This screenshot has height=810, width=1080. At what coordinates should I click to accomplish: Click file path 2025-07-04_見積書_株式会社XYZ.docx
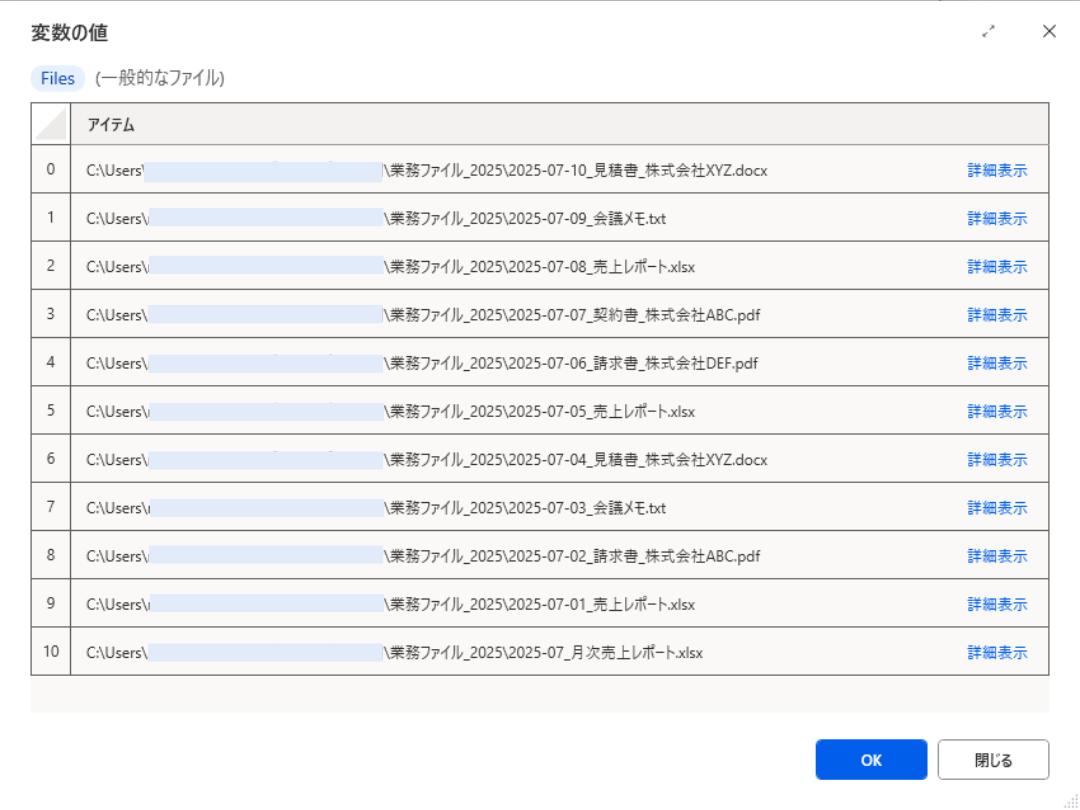tap(427, 459)
